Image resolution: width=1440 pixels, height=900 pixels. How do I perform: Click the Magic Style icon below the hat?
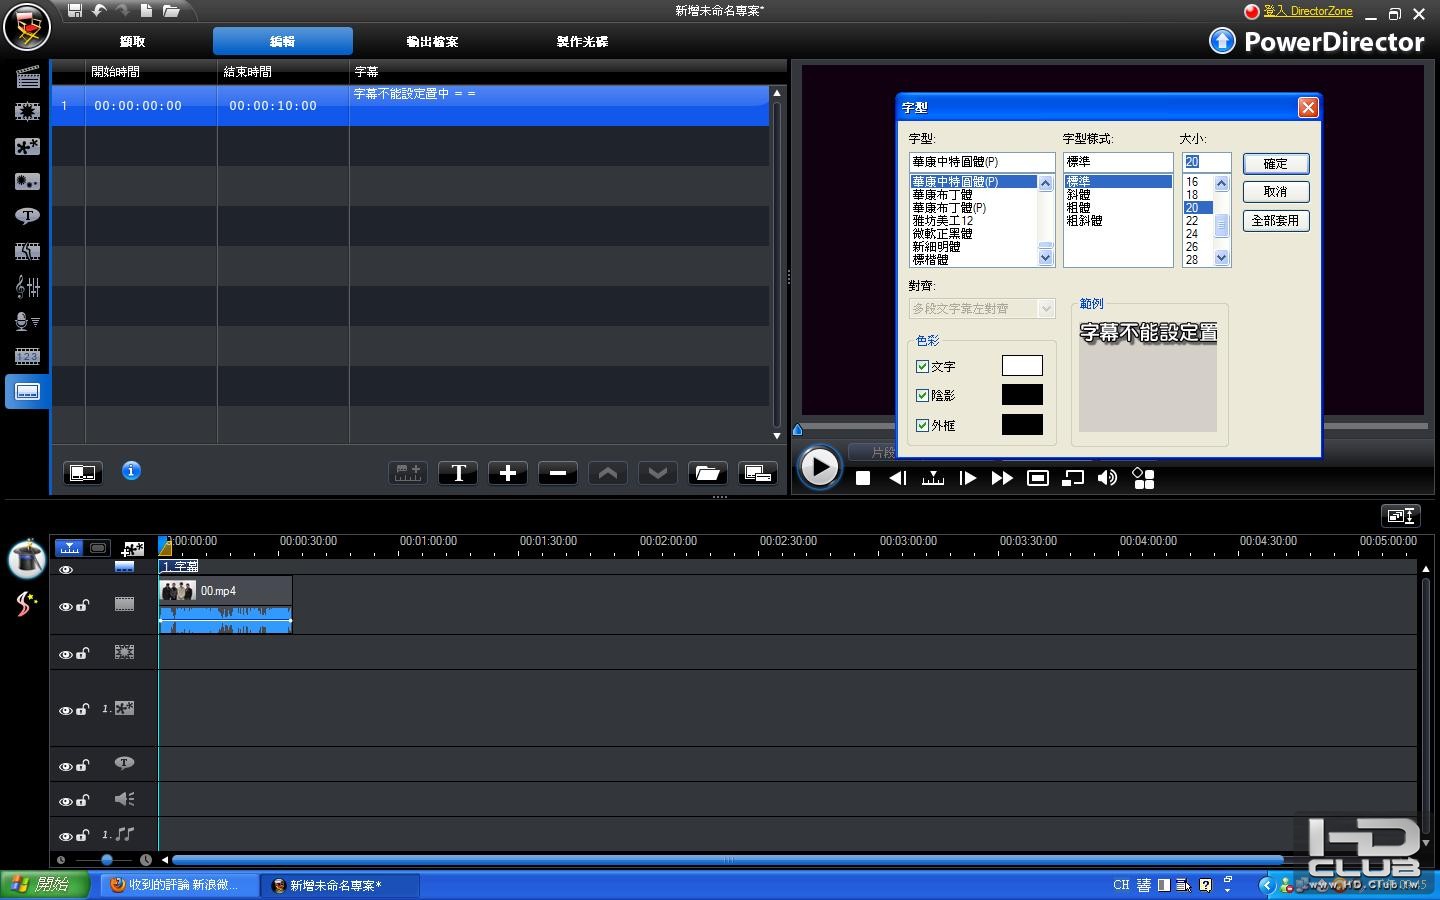pos(27,604)
